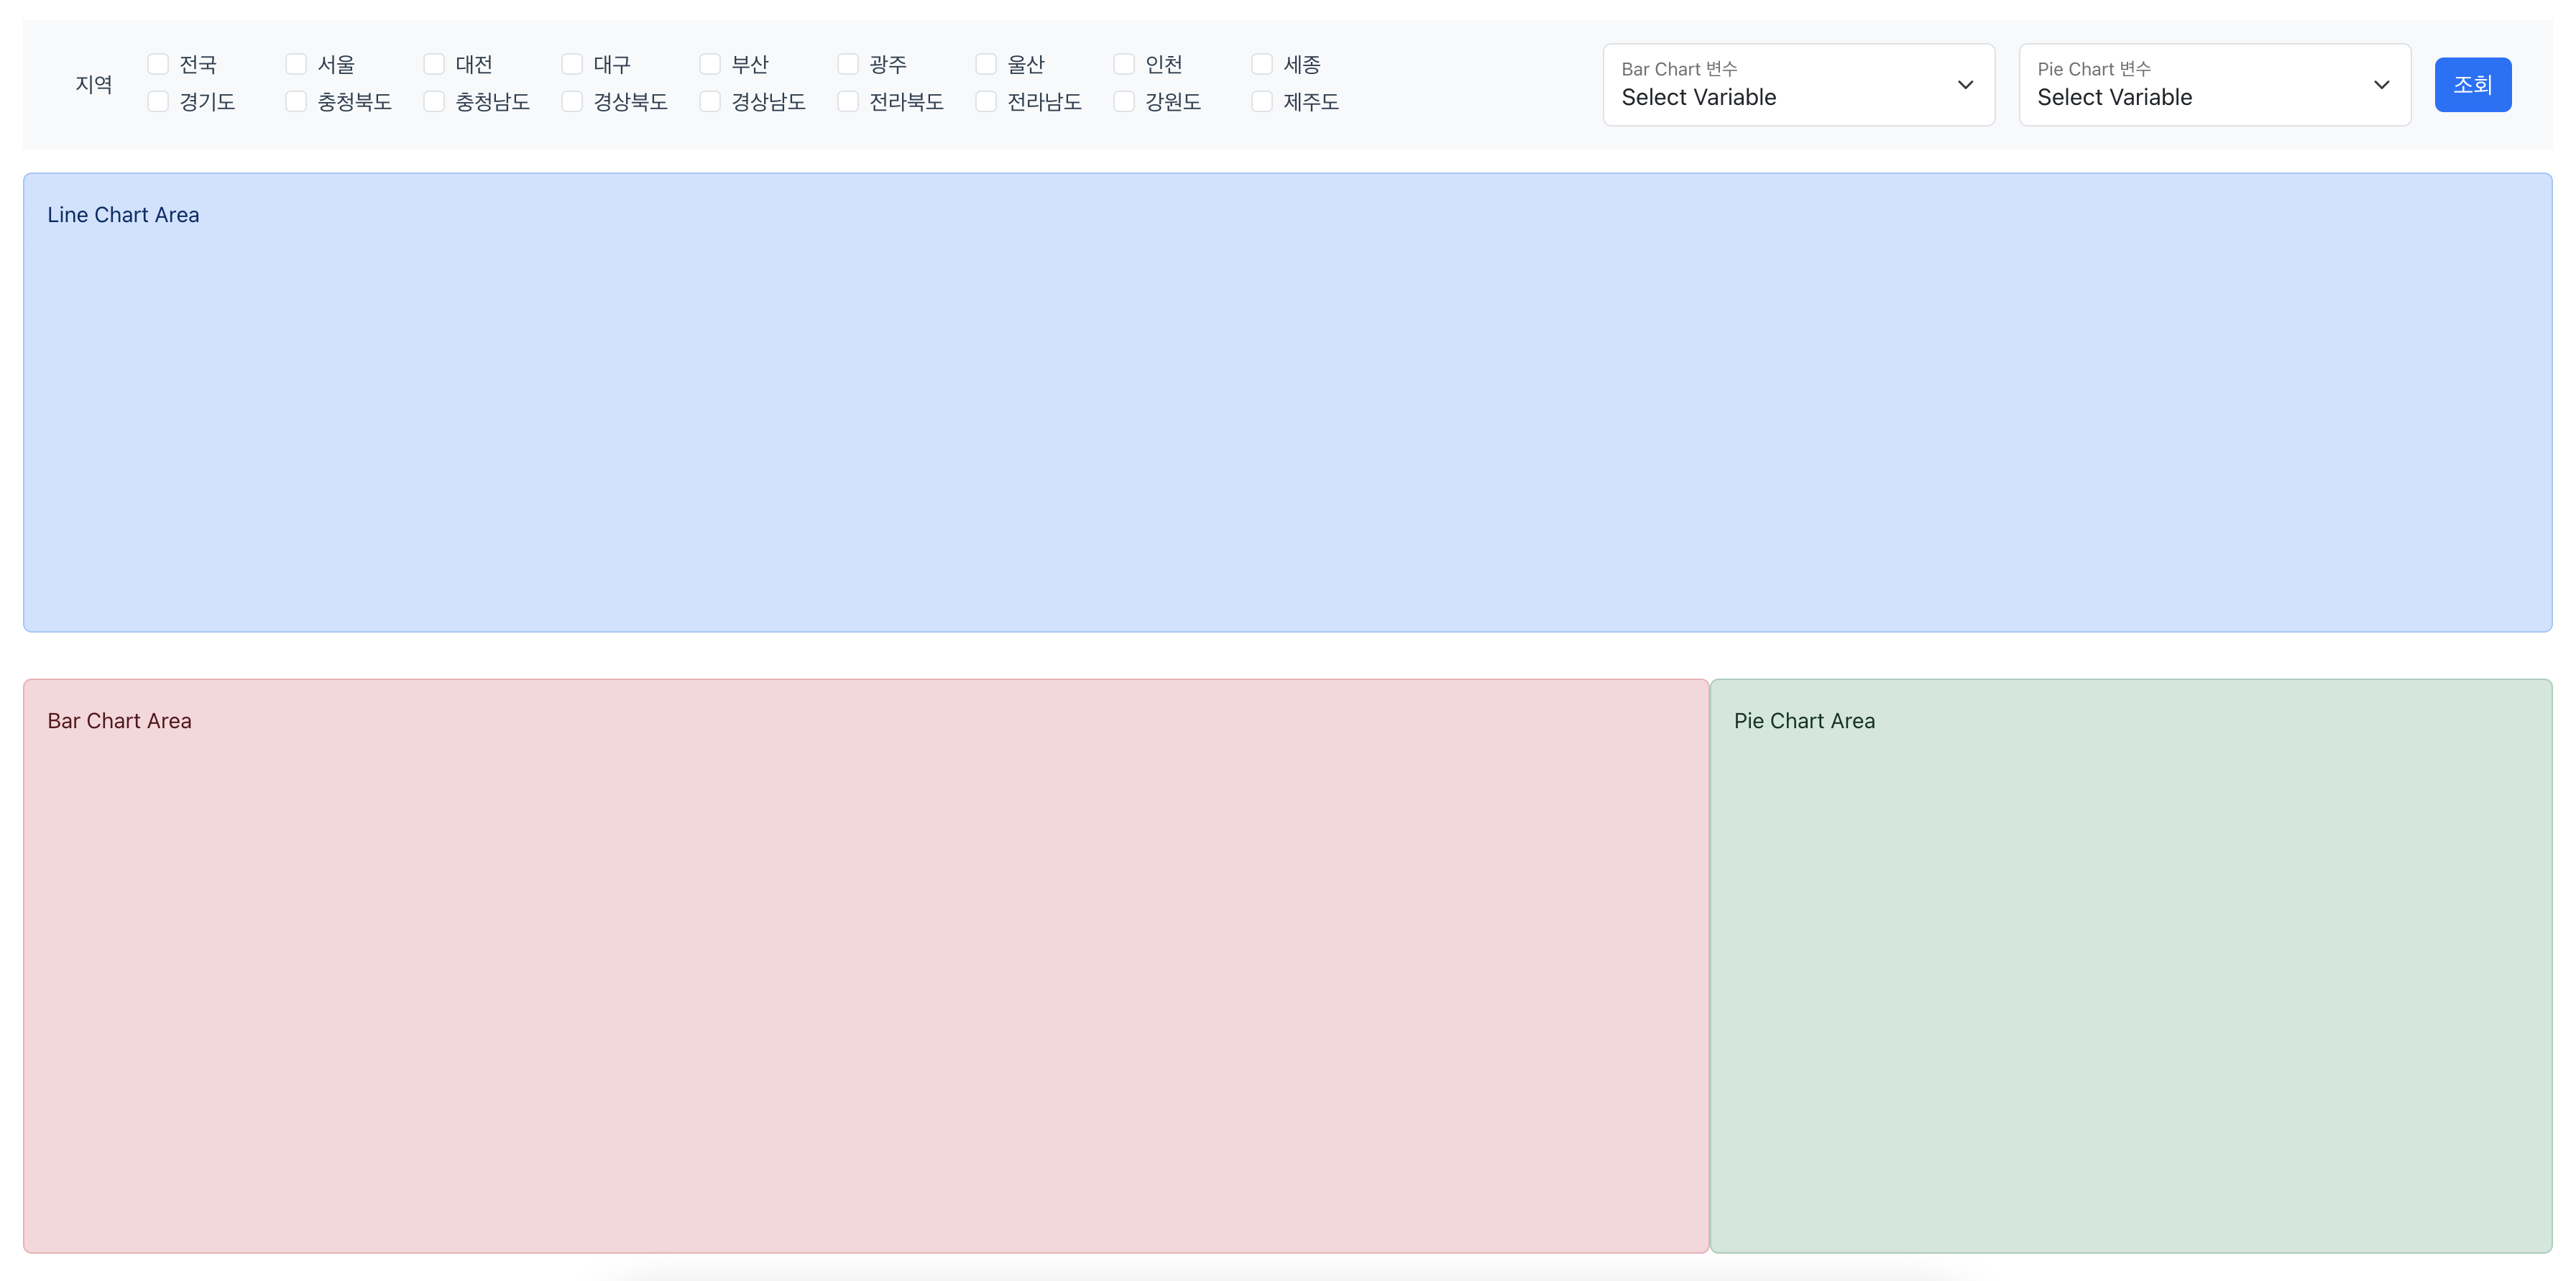
Task: Toggle the 부산 checkbox
Action: pos(710,65)
